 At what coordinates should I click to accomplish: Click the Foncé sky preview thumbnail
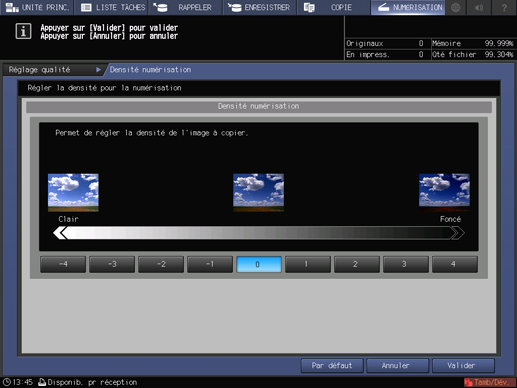tap(444, 192)
